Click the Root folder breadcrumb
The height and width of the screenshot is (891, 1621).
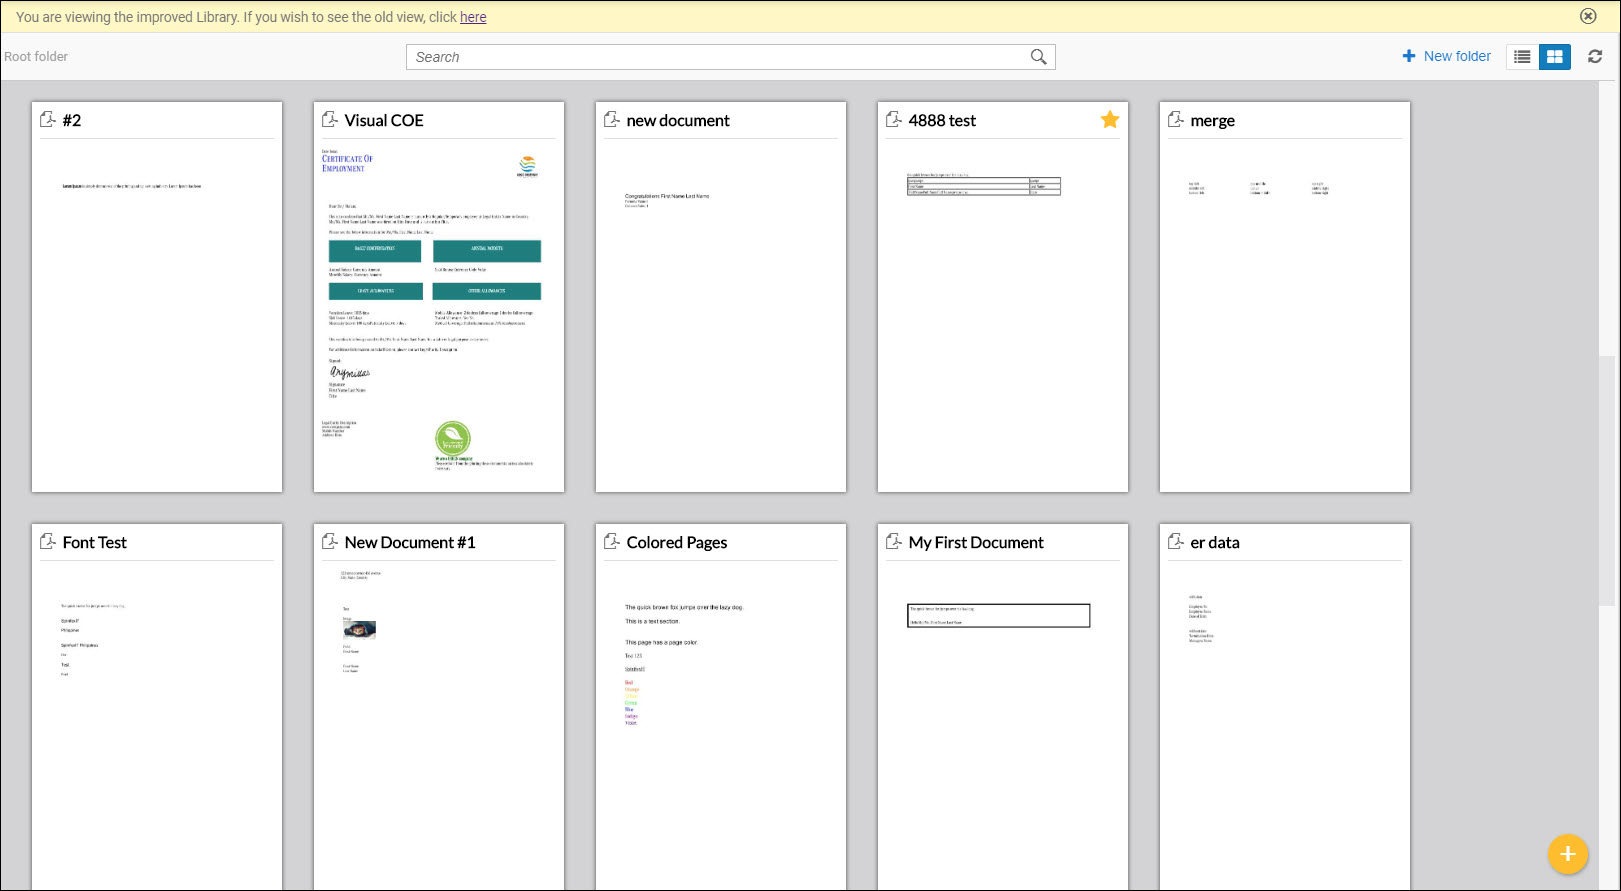pyautogui.click(x=36, y=57)
